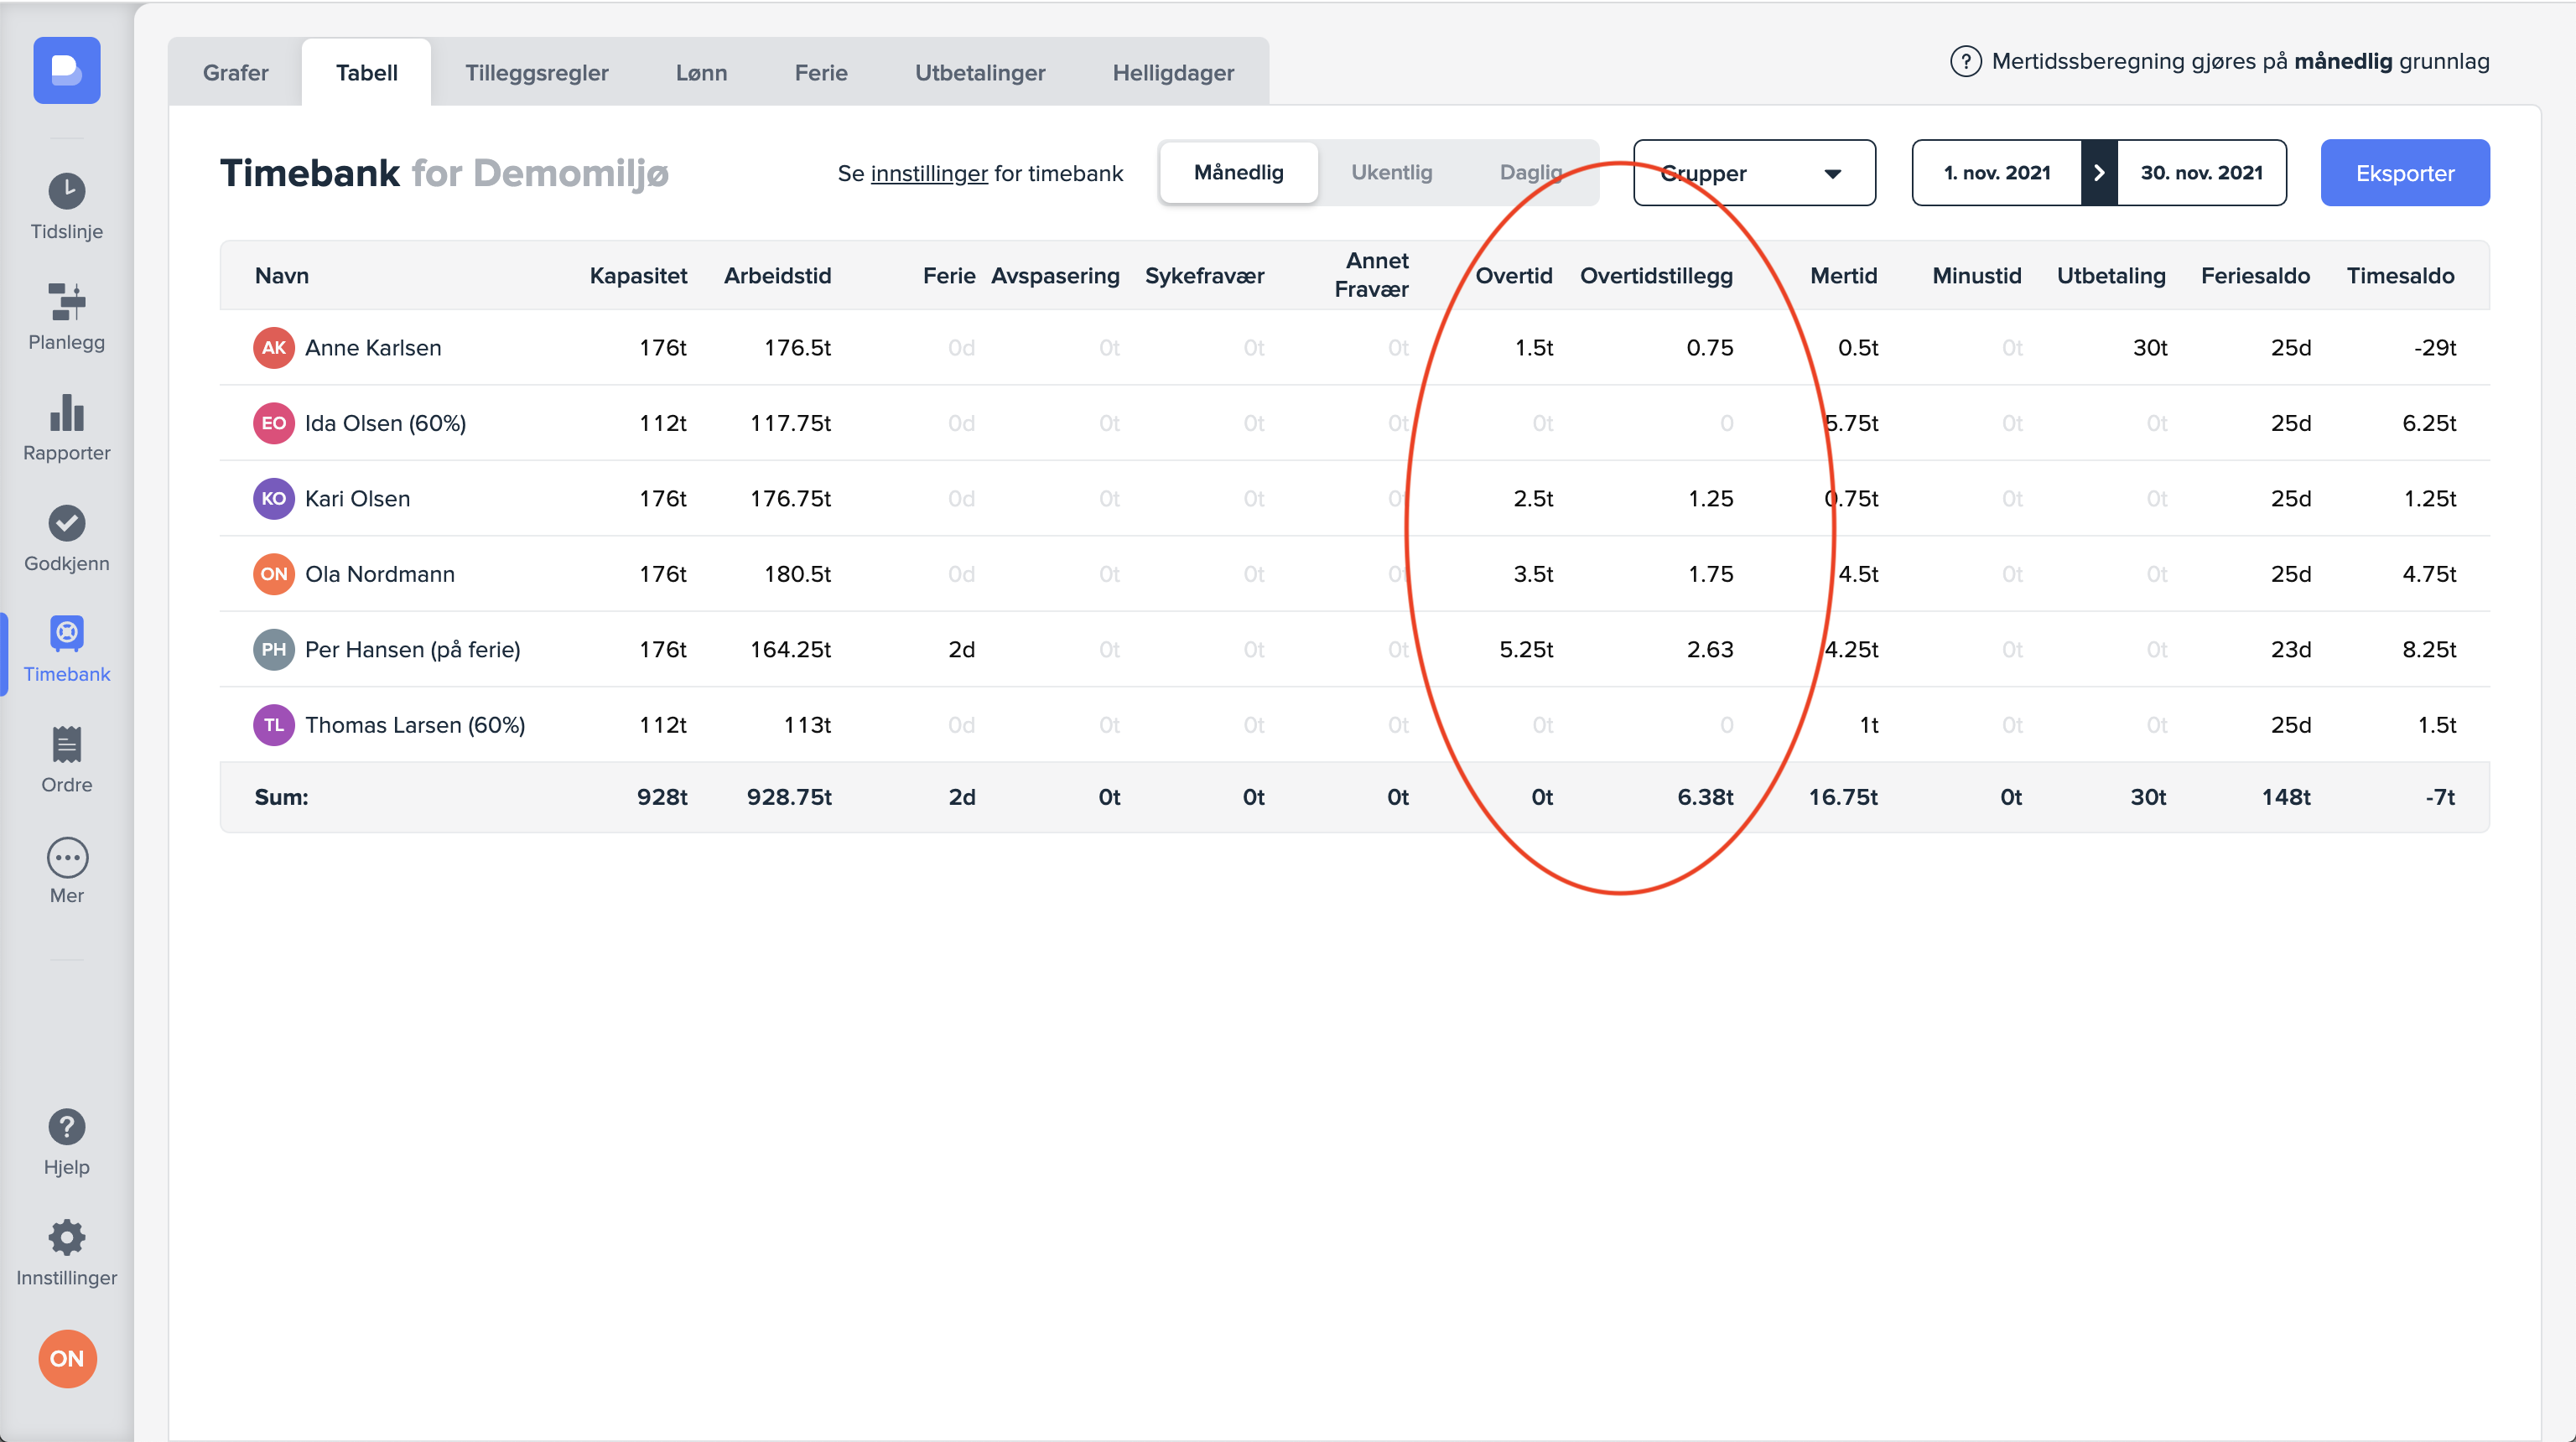Click the orange ON user avatar
2576x1442 pixels.
click(x=67, y=1358)
